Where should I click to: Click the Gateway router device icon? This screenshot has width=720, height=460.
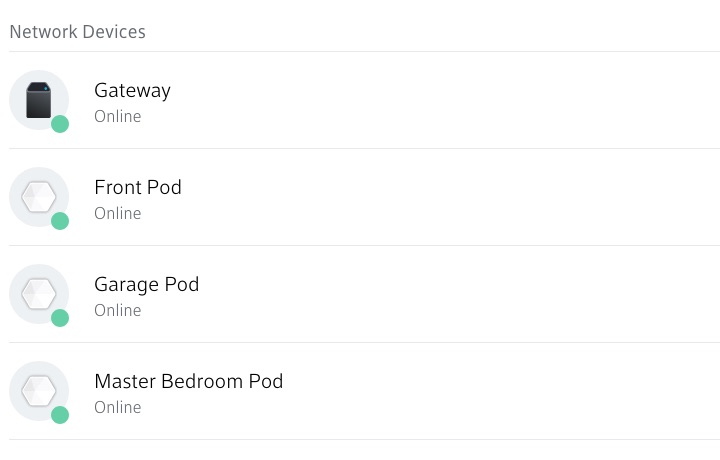pyautogui.click(x=38, y=100)
